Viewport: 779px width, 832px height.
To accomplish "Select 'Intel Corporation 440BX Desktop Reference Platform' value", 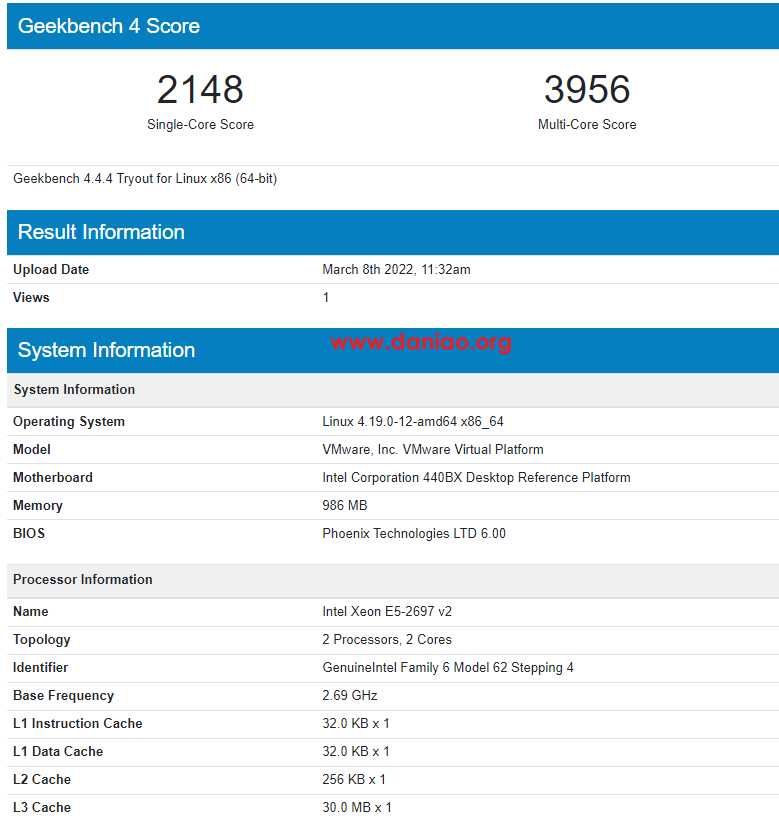I will (476, 478).
